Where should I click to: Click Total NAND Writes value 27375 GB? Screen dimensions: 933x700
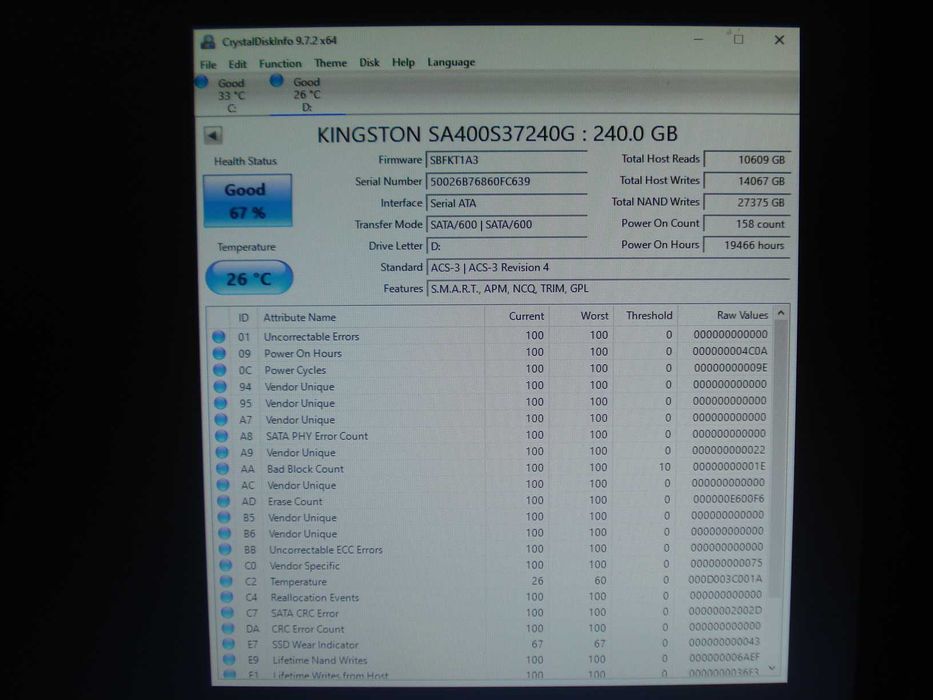click(x=747, y=202)
